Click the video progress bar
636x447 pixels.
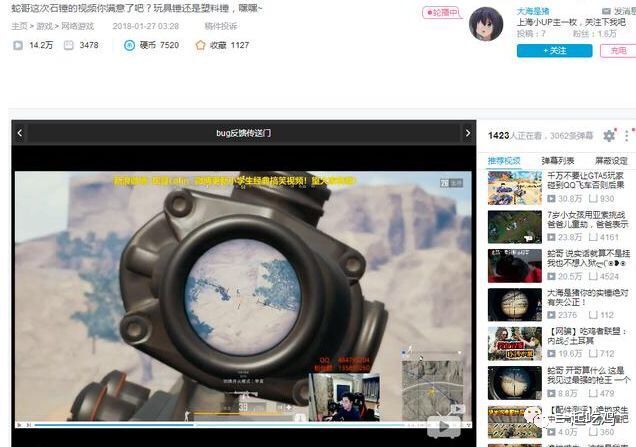click(x=219, y=425)
